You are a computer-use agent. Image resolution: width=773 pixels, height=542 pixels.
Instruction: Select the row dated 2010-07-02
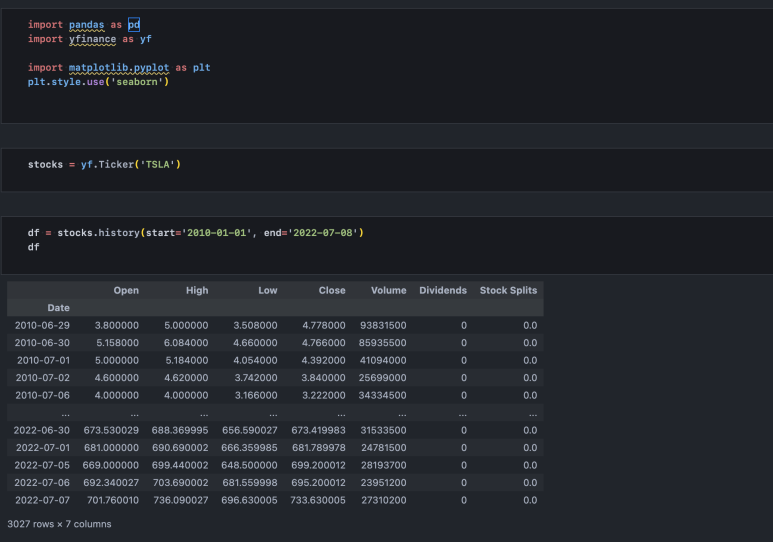click(x=275, y=378)
